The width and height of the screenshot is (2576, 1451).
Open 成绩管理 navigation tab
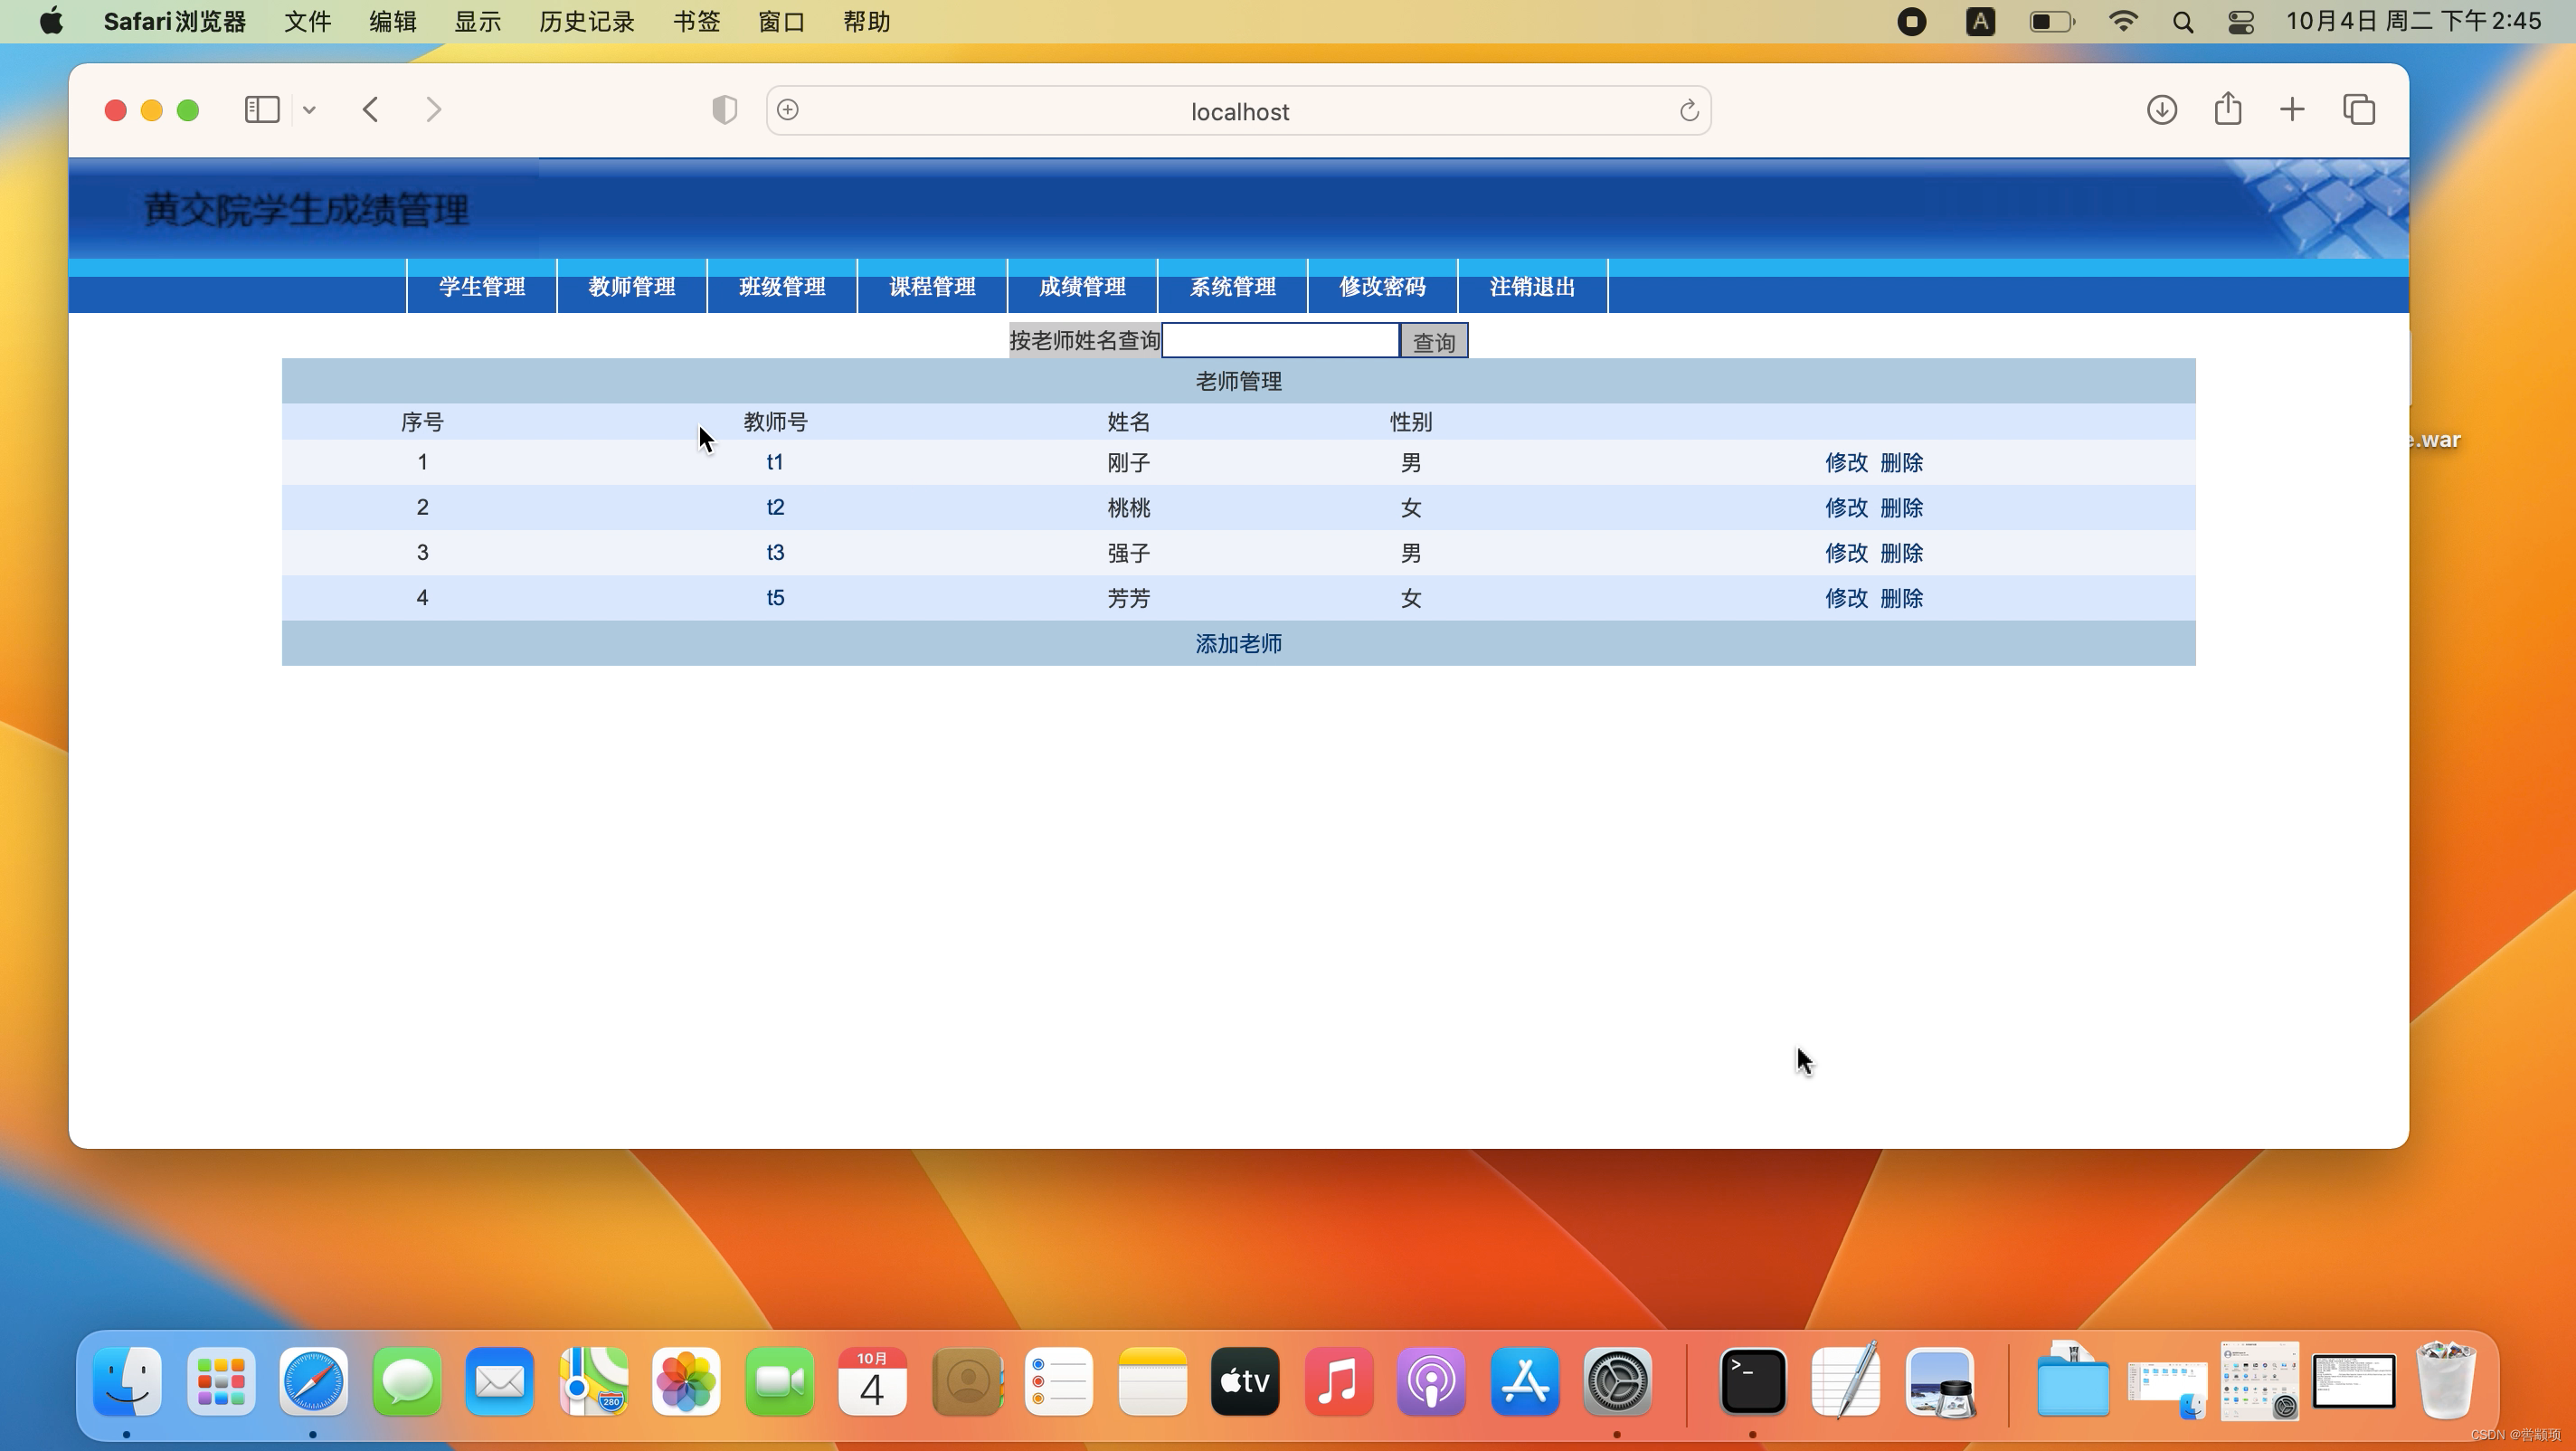pyautogui.click(x=1083, y=287)
